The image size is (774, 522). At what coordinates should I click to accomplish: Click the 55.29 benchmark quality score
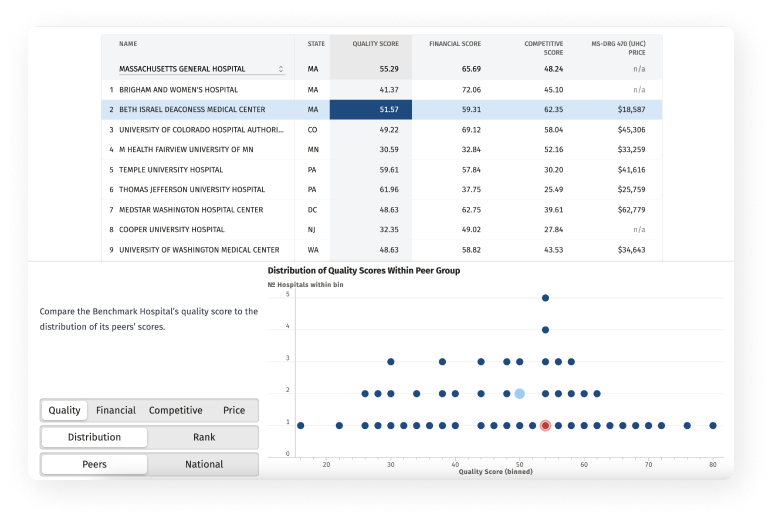point(389,69)
